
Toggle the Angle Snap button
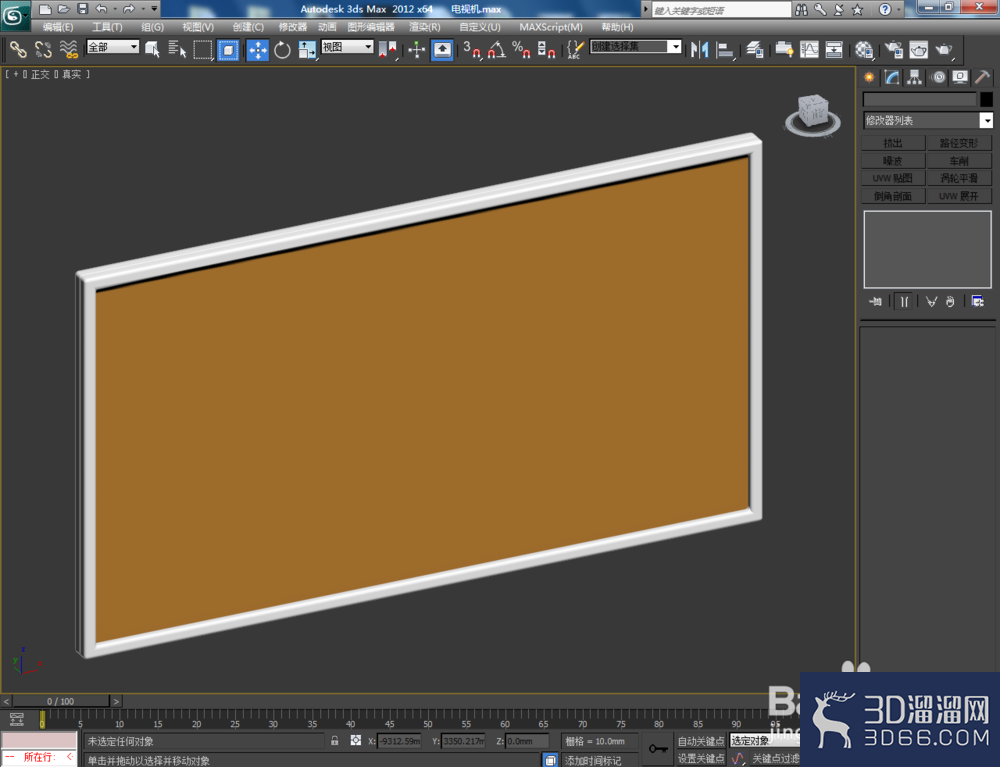tap(497, 50)
